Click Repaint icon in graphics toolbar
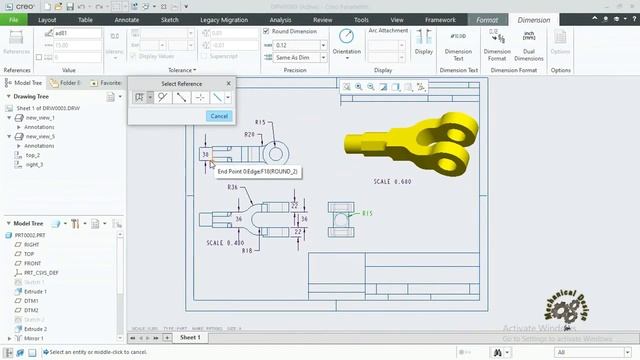640x360 pixels. pyautogui.click(x=383, y=87)
